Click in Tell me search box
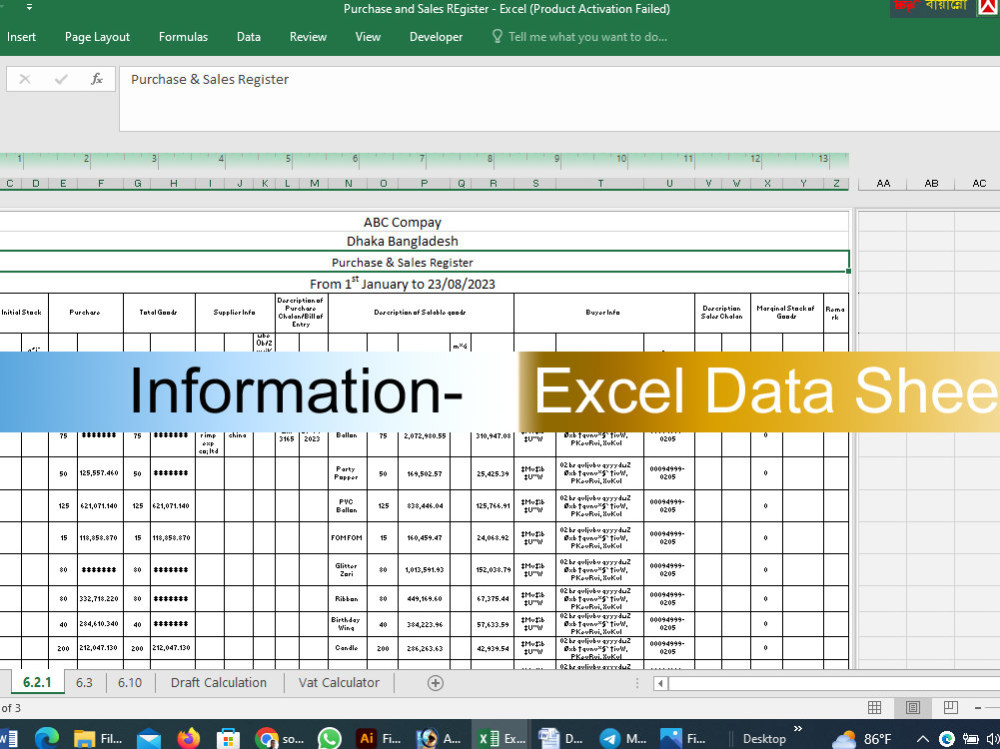This screenshot has height=749, width=1000. coord(587,36)
